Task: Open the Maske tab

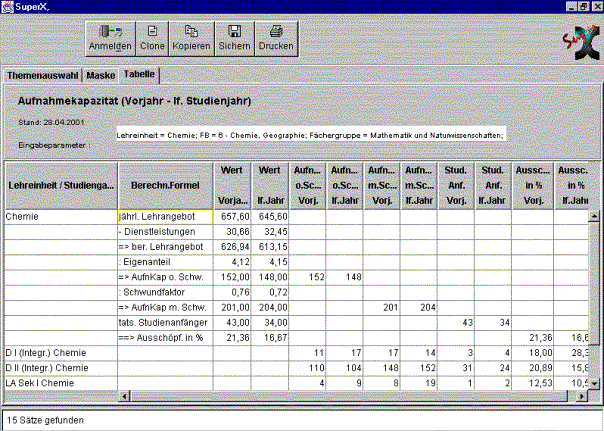Action: pyautogui.click(x=100, y=75)
